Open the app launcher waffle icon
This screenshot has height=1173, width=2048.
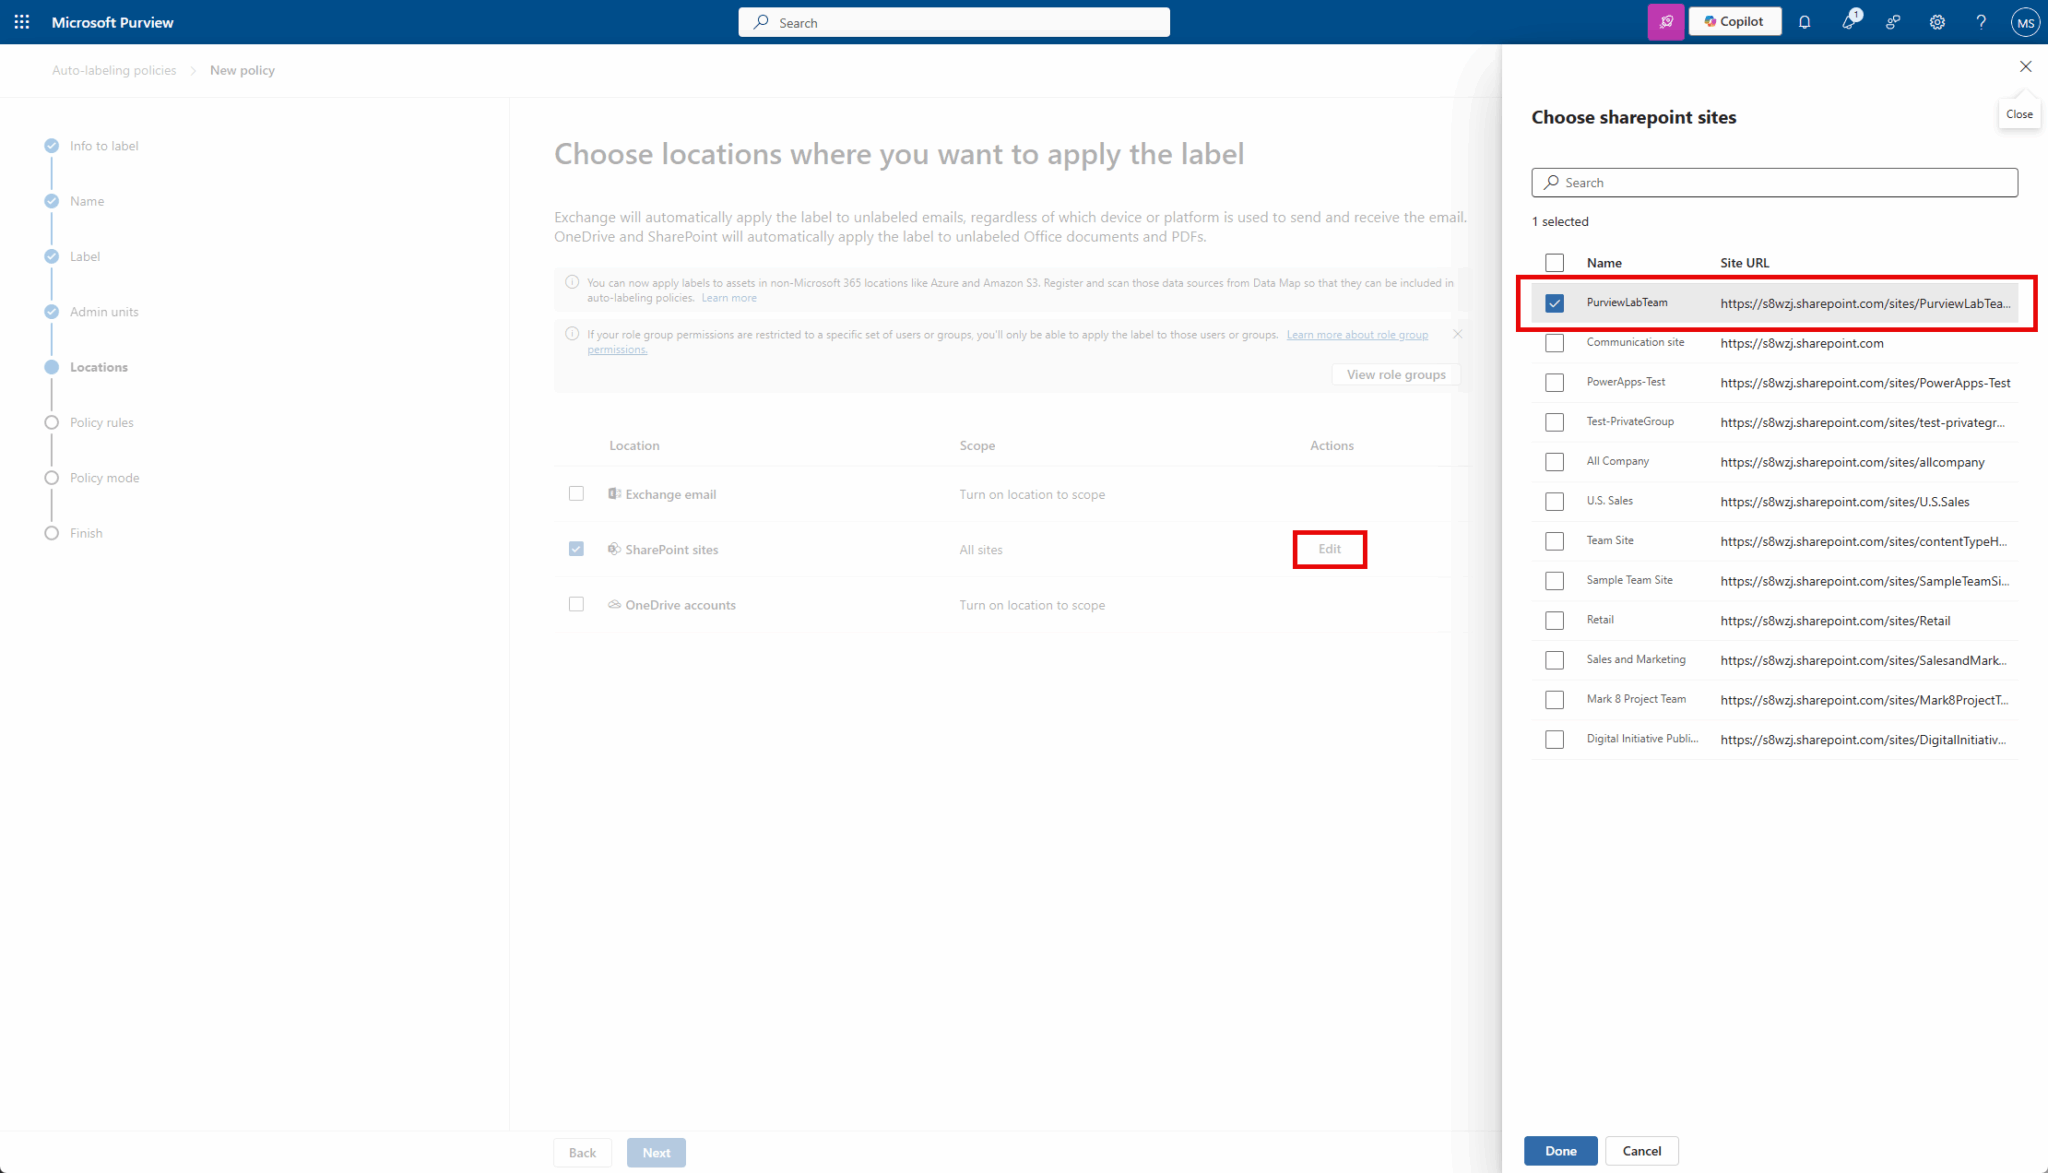21,21
